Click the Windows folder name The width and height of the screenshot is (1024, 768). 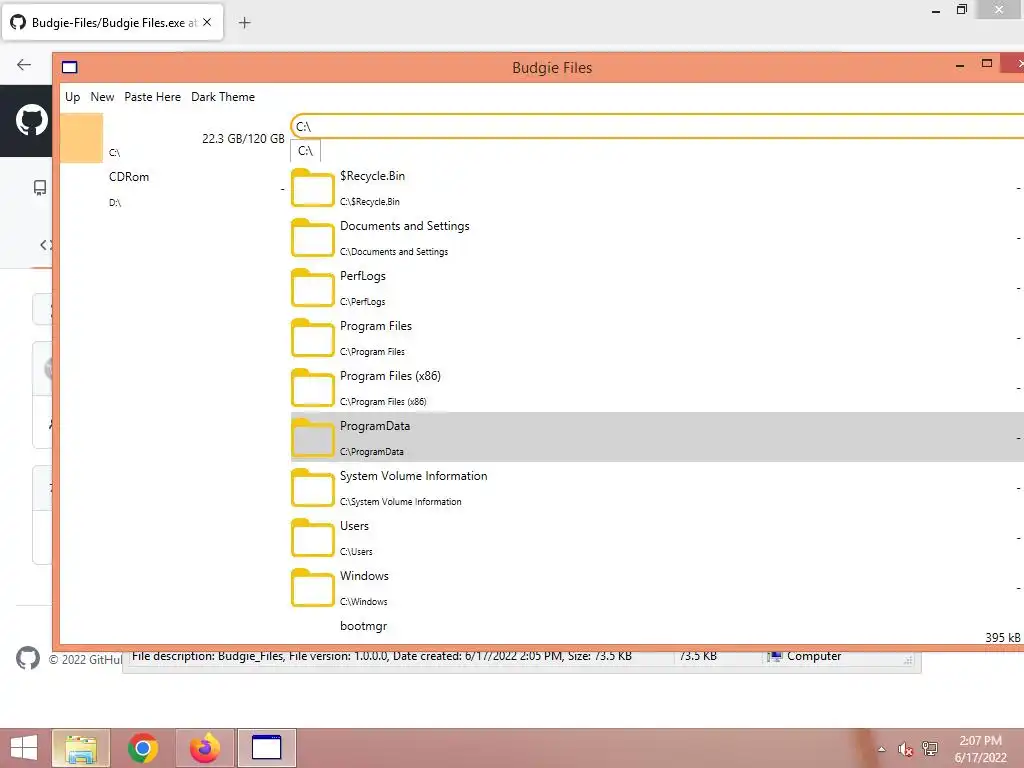click(x=364, y=576)
